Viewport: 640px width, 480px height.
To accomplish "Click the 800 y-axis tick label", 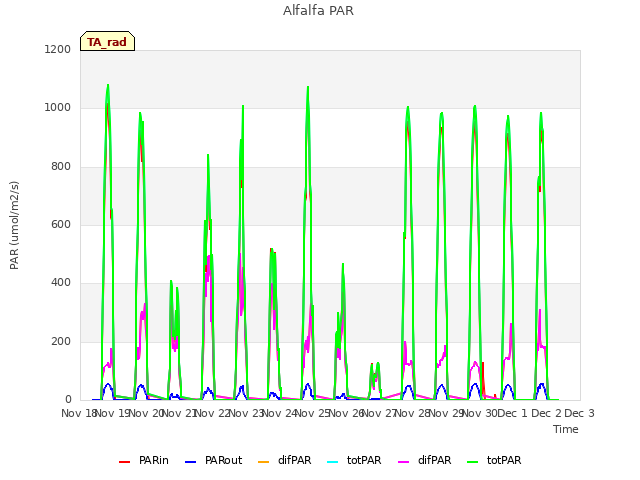I will pyautogui.click(x=61, y=167).
